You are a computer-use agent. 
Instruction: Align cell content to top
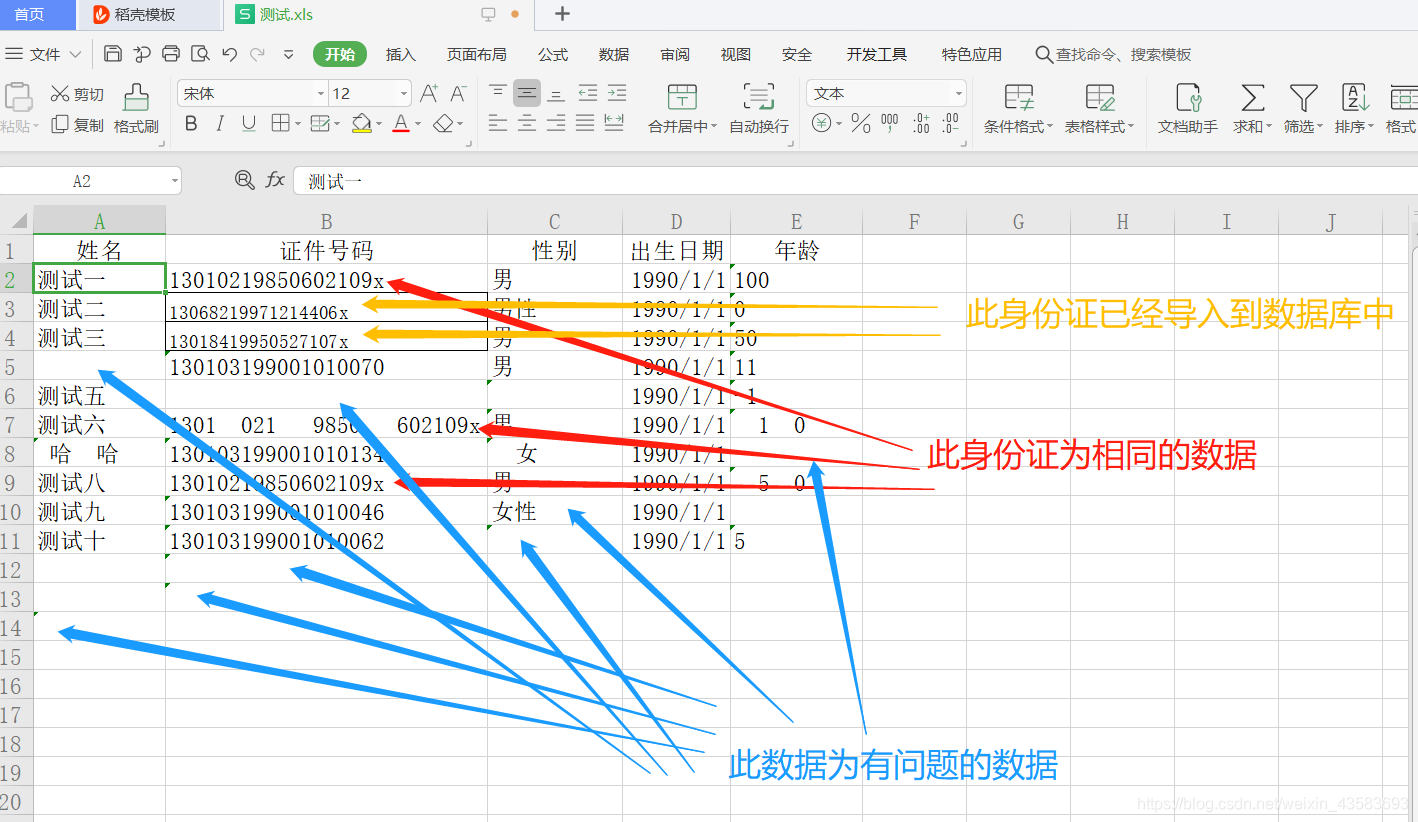coord(498,94)
